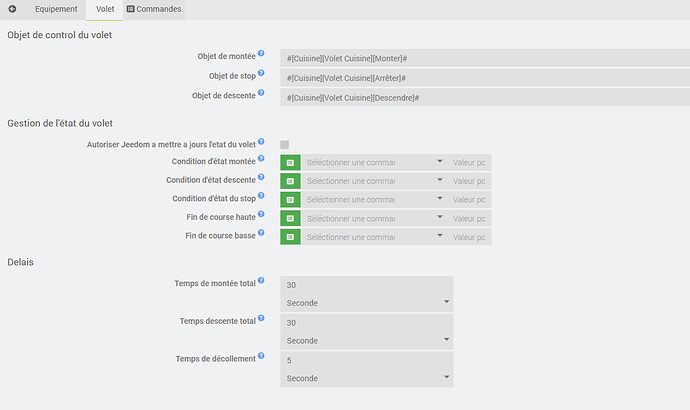Viewport: 690px width, 410px height.
Task: Enable Autoriser Jeedom a mettre a jours checkbox
Action: pos(285,145)
